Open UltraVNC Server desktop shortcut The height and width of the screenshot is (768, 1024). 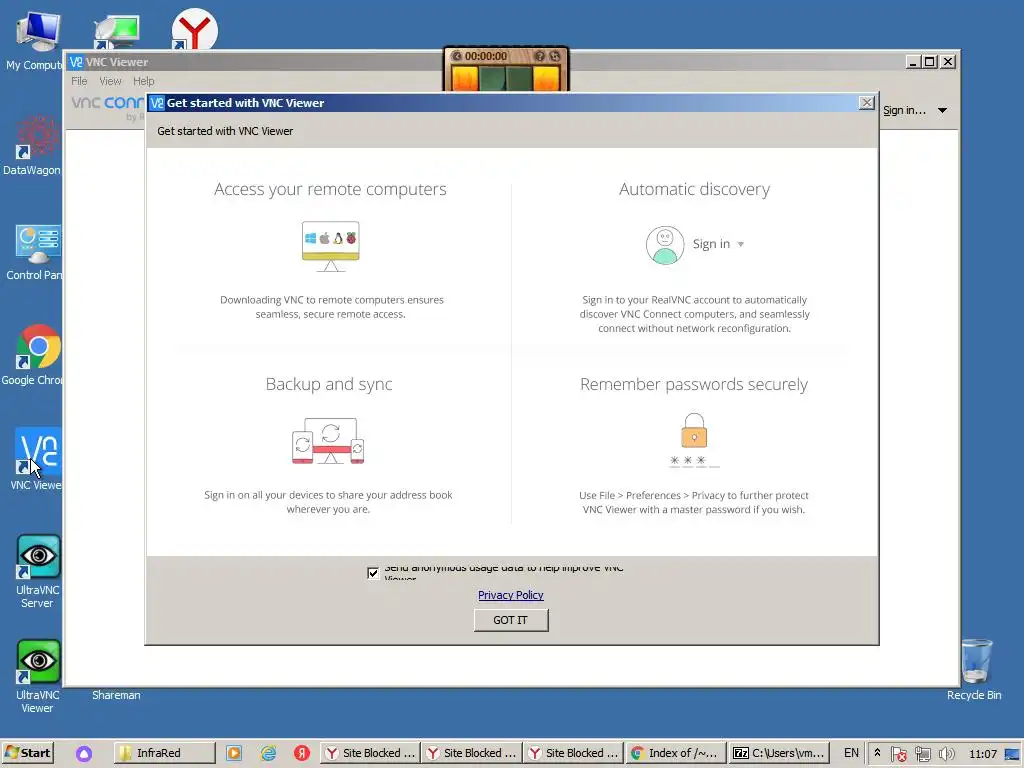pos(37,571)
